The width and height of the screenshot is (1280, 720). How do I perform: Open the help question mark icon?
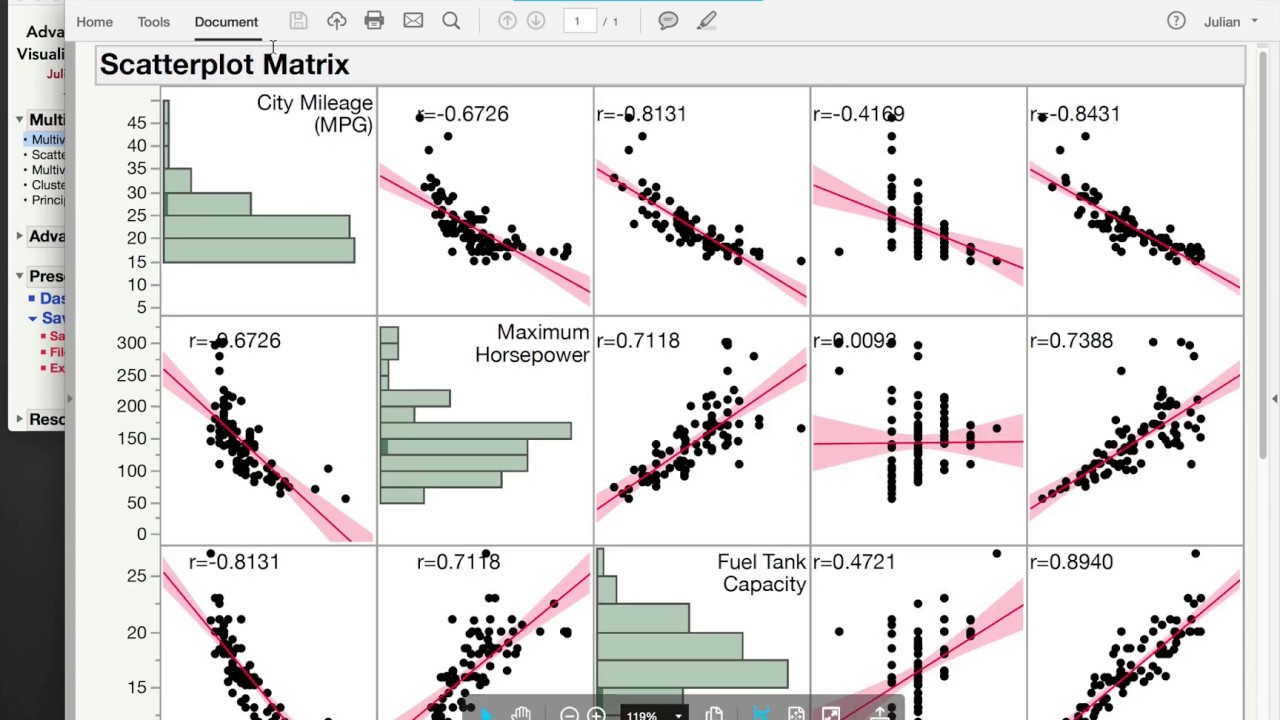tap(1176, 21)
